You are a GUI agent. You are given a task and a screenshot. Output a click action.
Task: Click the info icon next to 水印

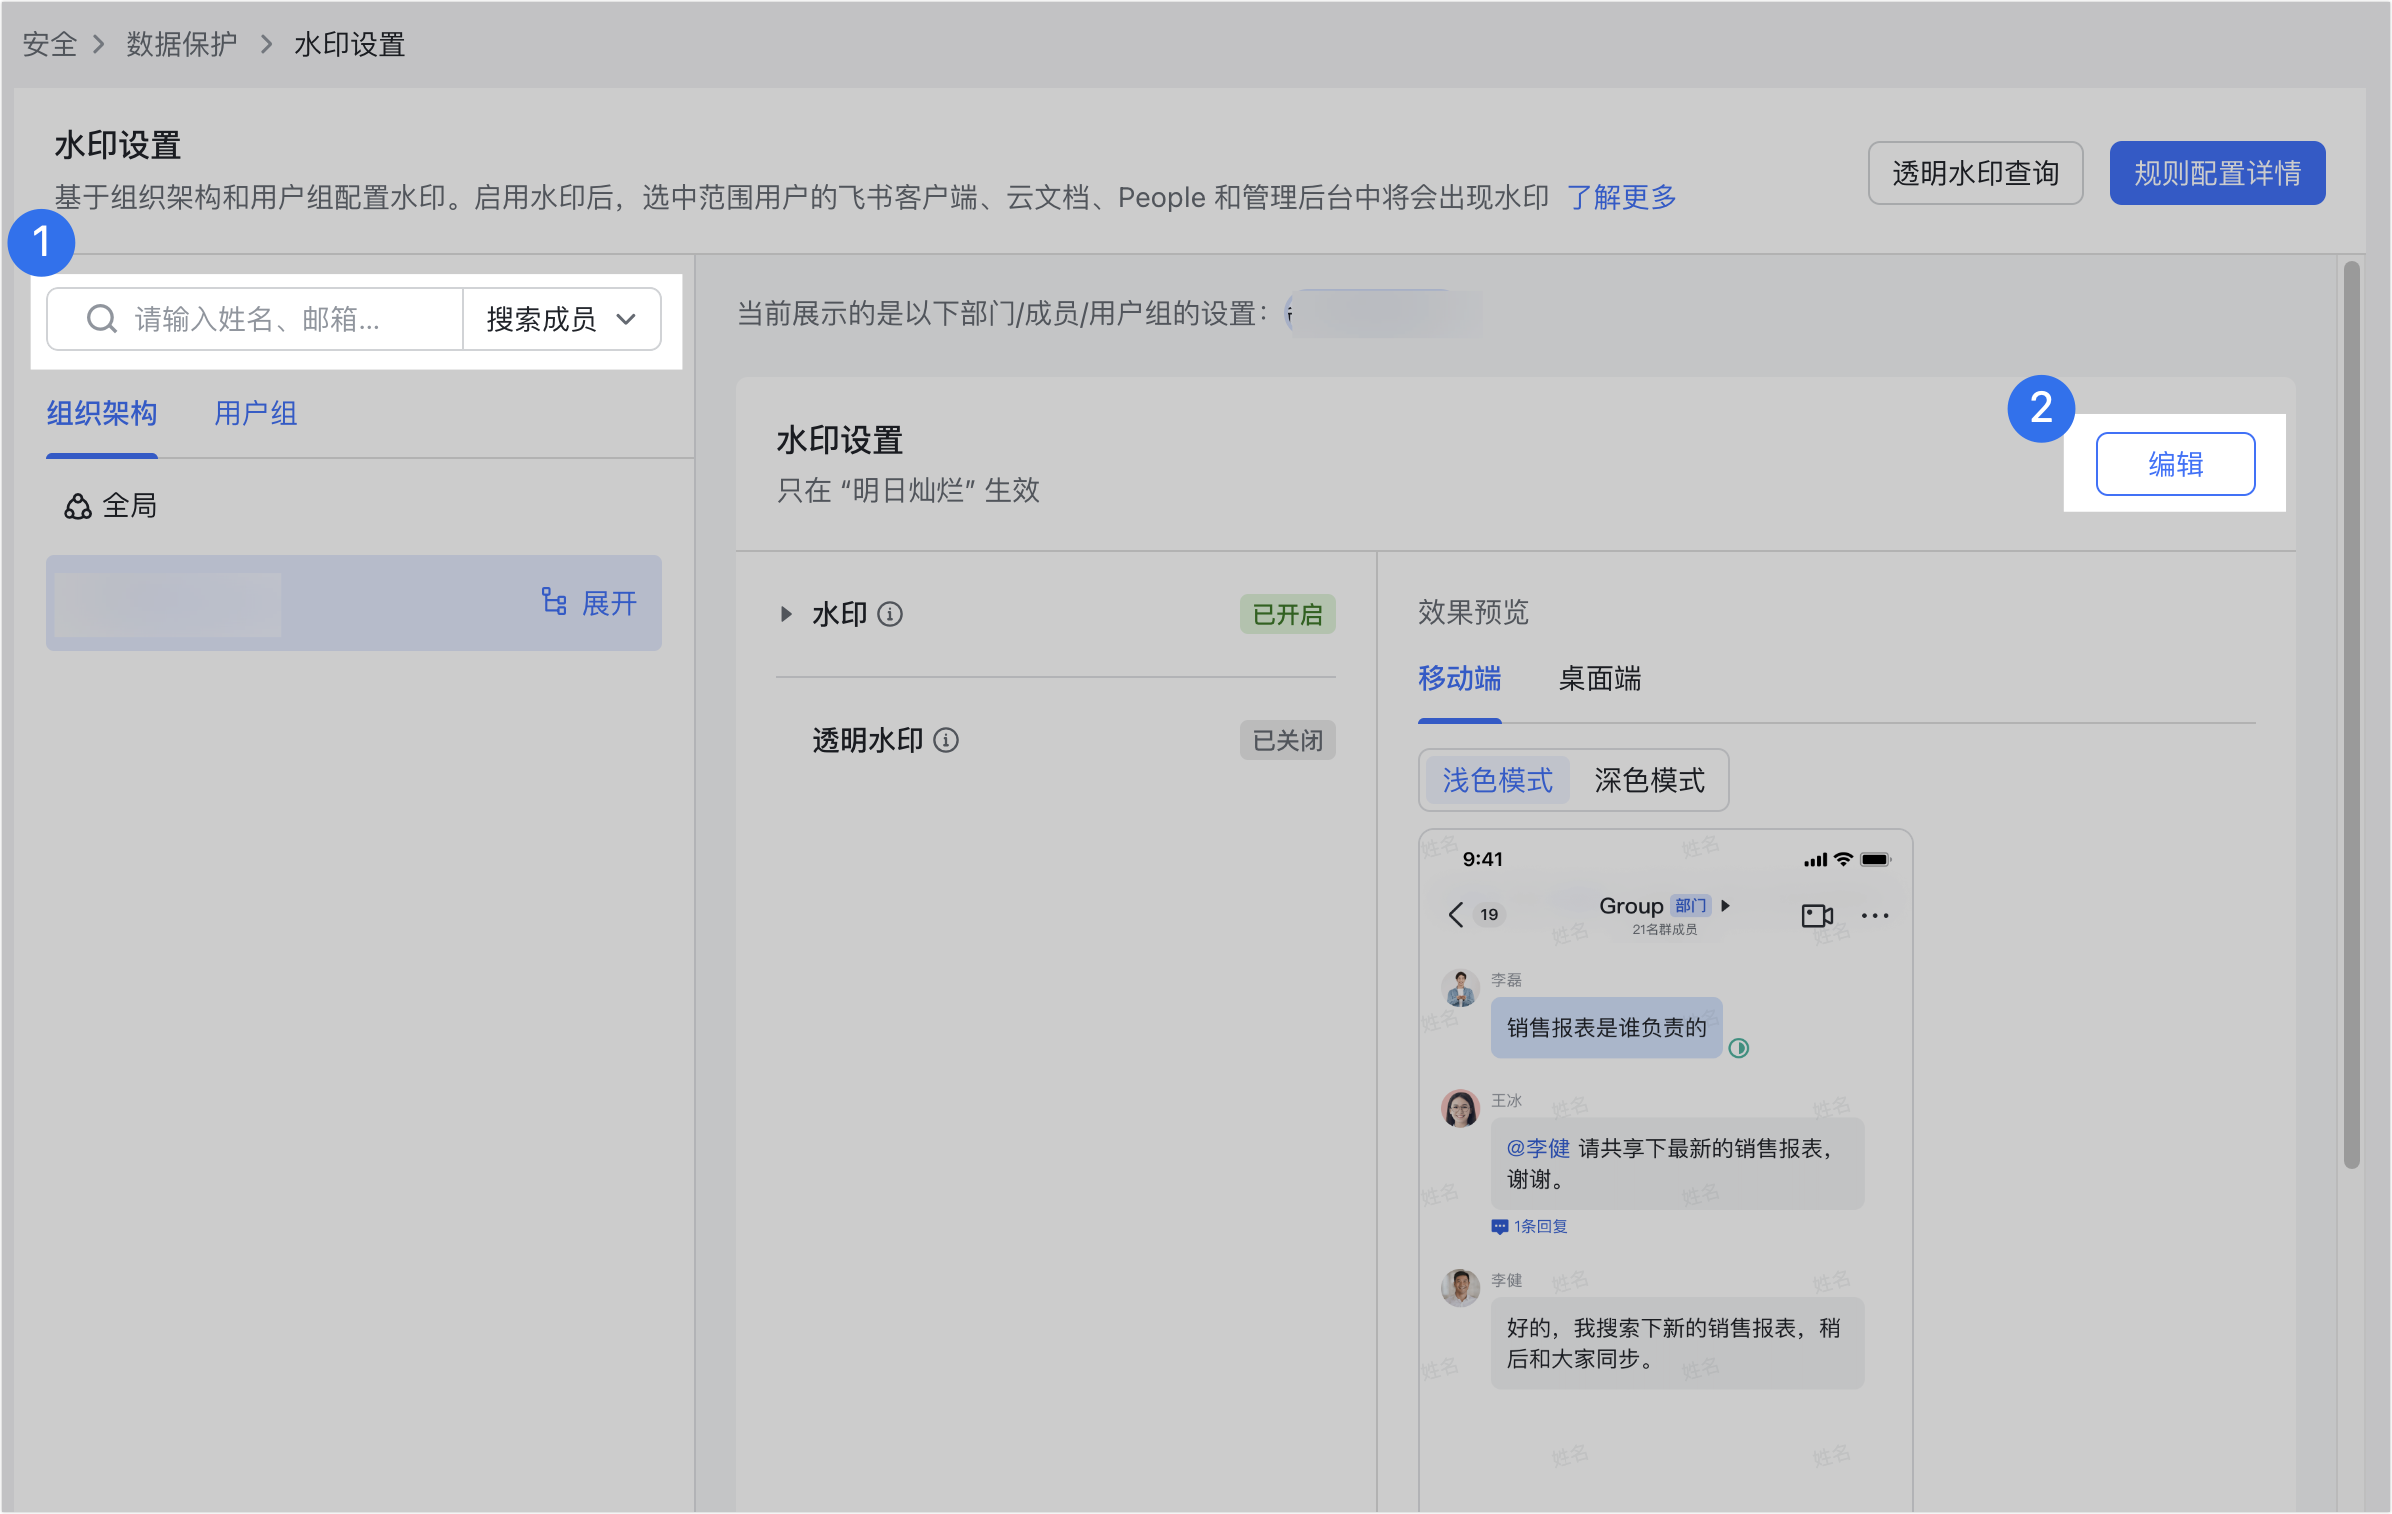(890, 614)
